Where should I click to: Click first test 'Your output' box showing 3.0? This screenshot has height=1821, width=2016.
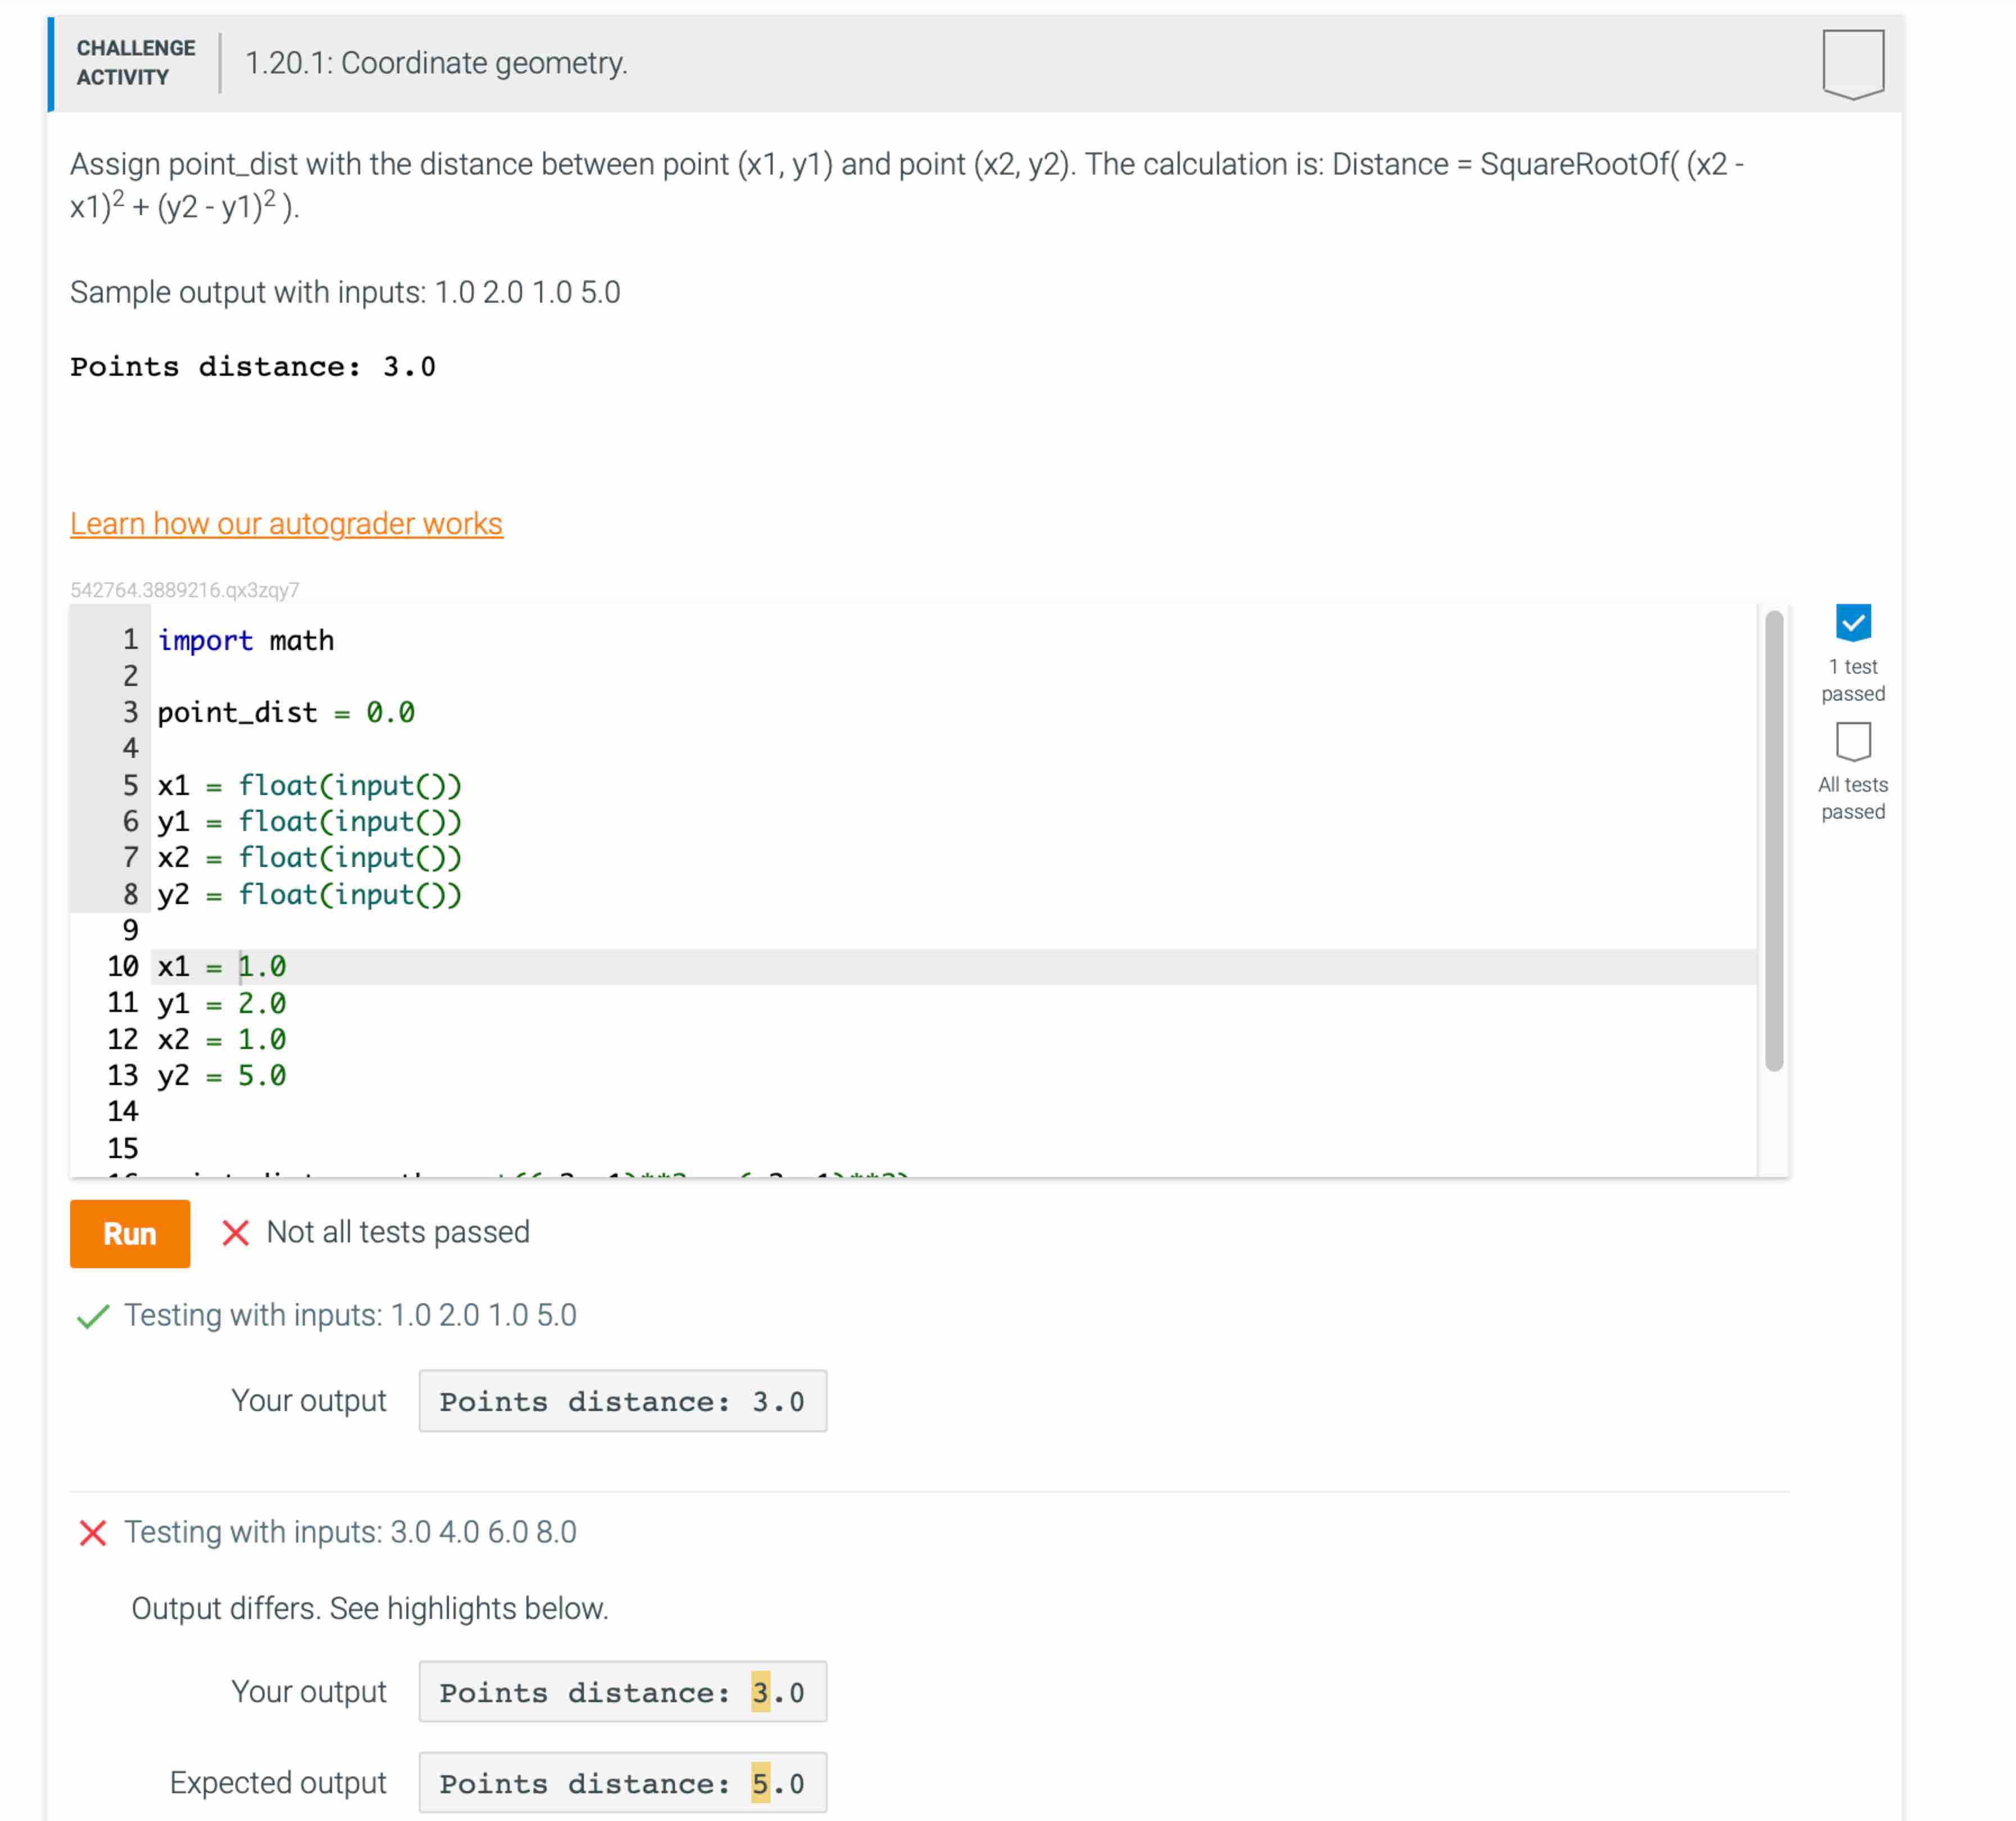(622, 1401)
